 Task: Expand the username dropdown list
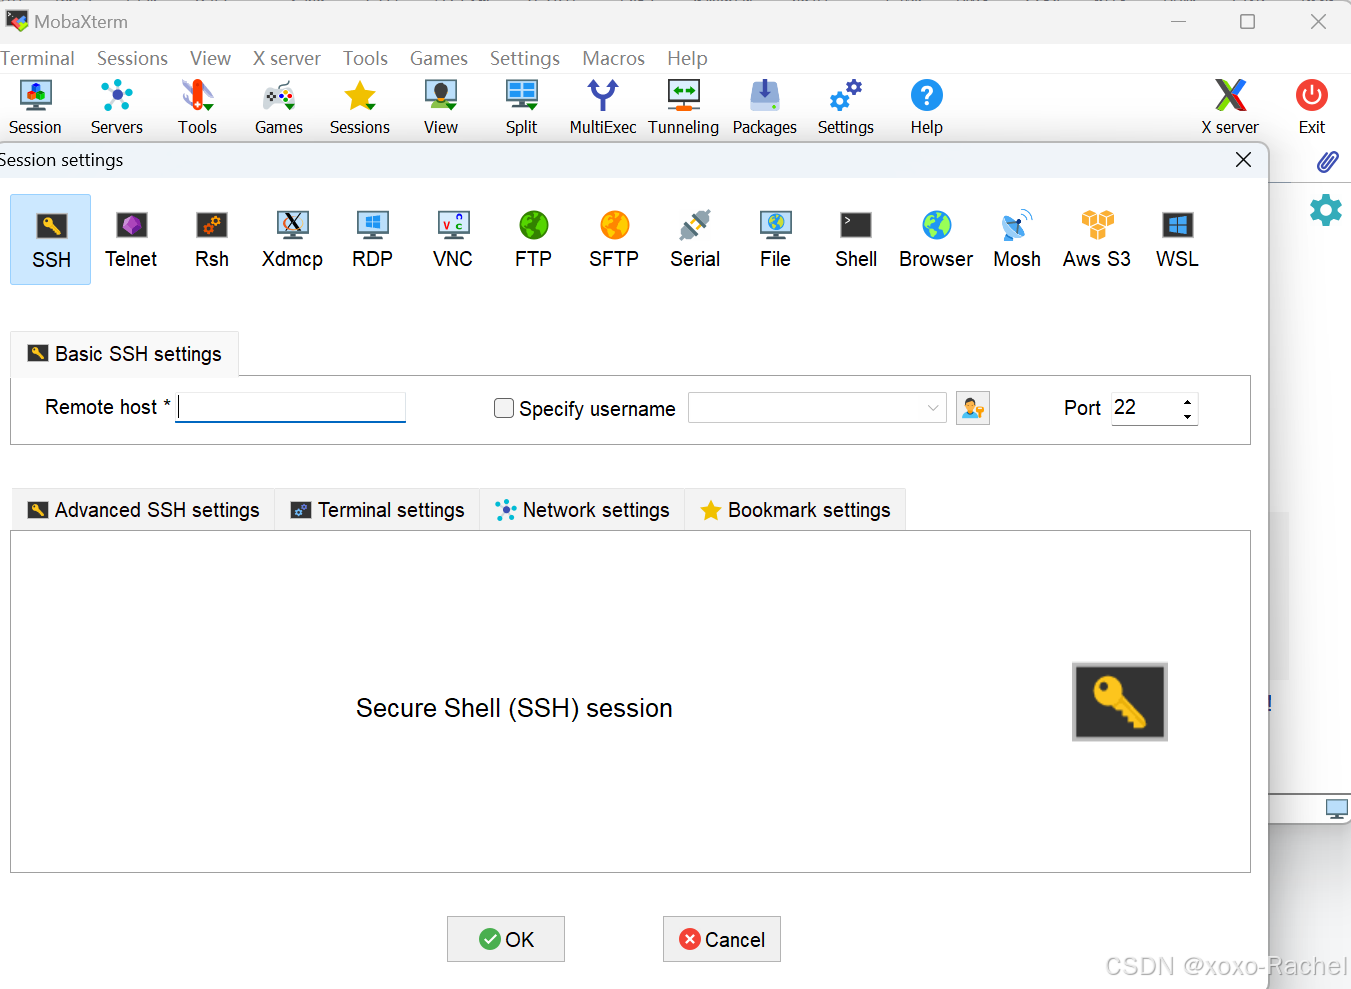[932, 408]
